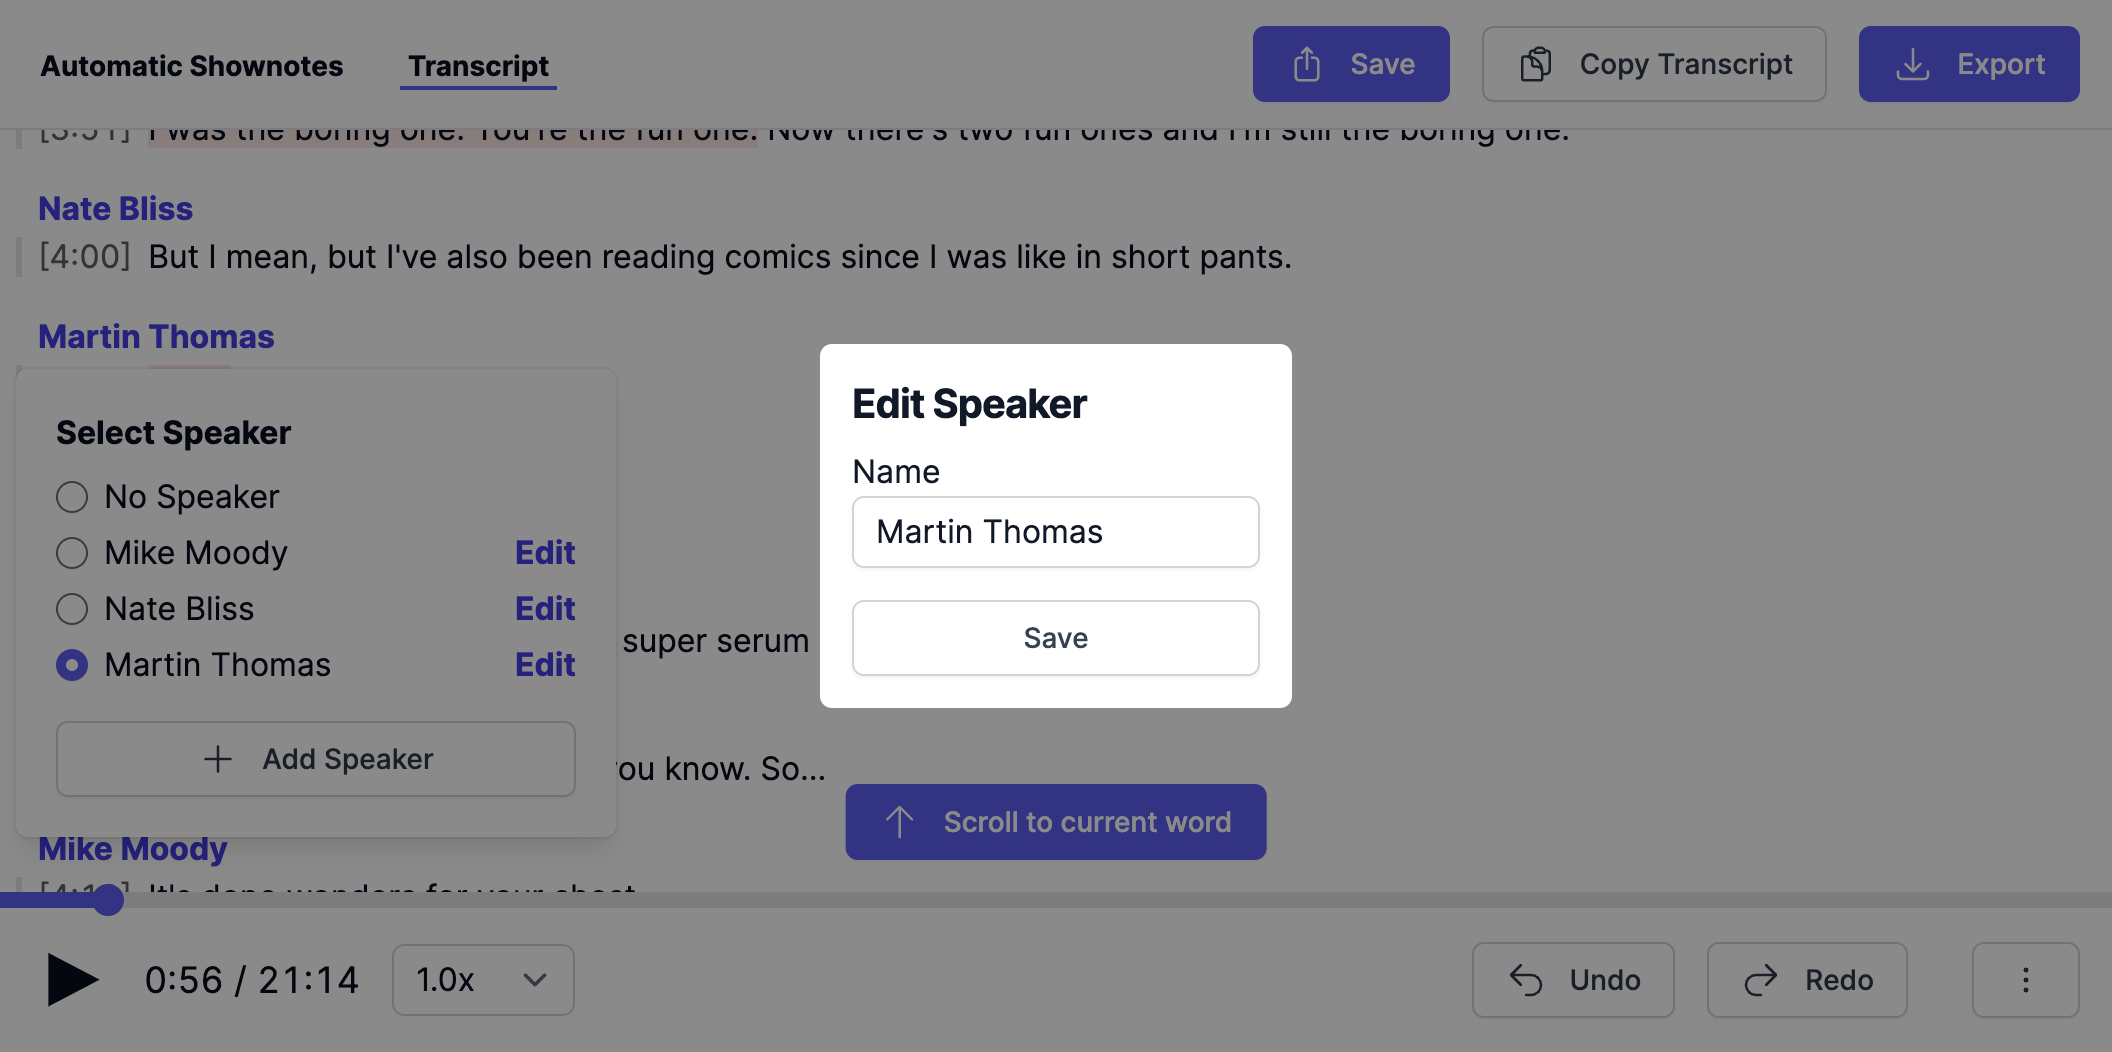The height and width of the screenshot is (1052, 2112).
Task: Click the play button icon
Action: pyautogui.click(x=73, y=980)
